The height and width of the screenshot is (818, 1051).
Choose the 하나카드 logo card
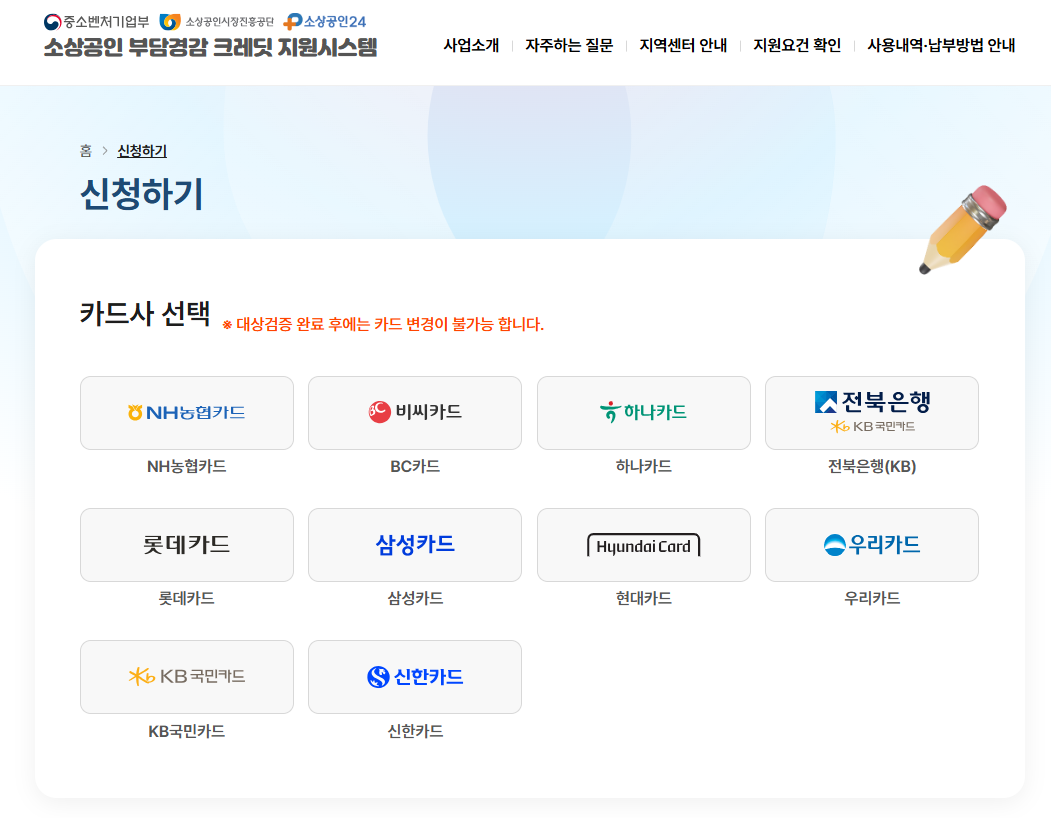[643, 412]
